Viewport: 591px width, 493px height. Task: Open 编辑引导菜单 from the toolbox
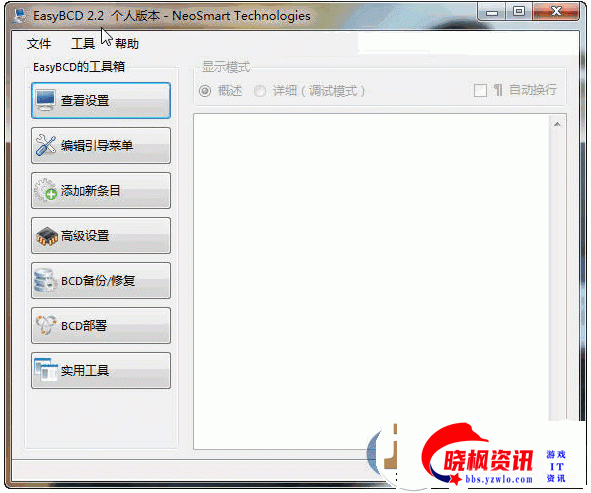pyautogui.click(x=101, y=145)
